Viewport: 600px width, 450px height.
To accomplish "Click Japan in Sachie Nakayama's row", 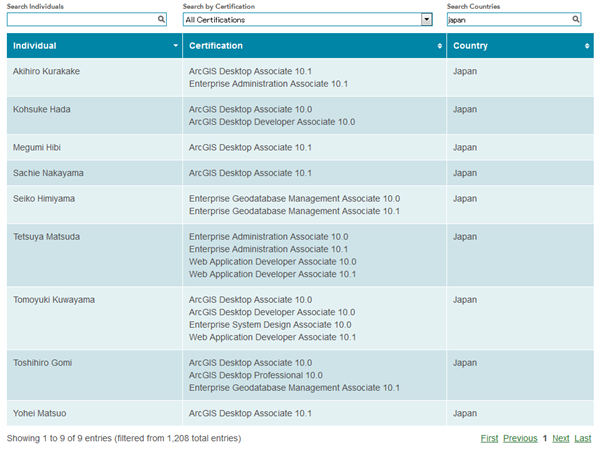I will tap(465, 173).
